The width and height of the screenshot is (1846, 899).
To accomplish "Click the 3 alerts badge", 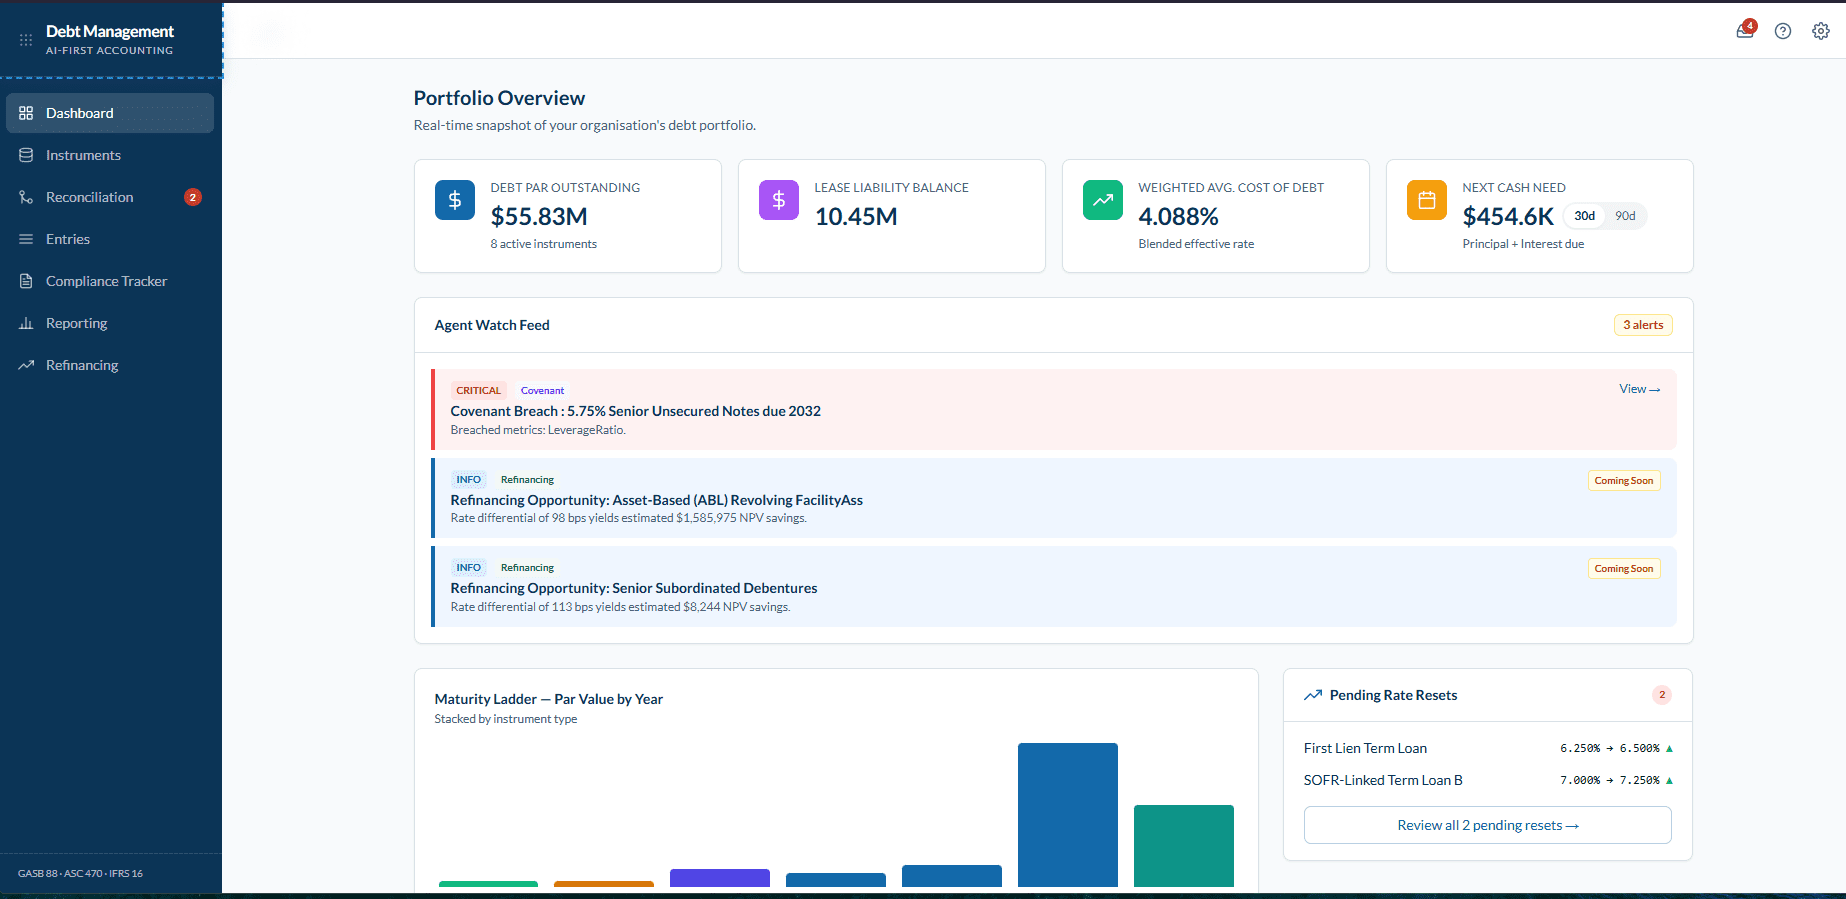I will click(1643, 325).
